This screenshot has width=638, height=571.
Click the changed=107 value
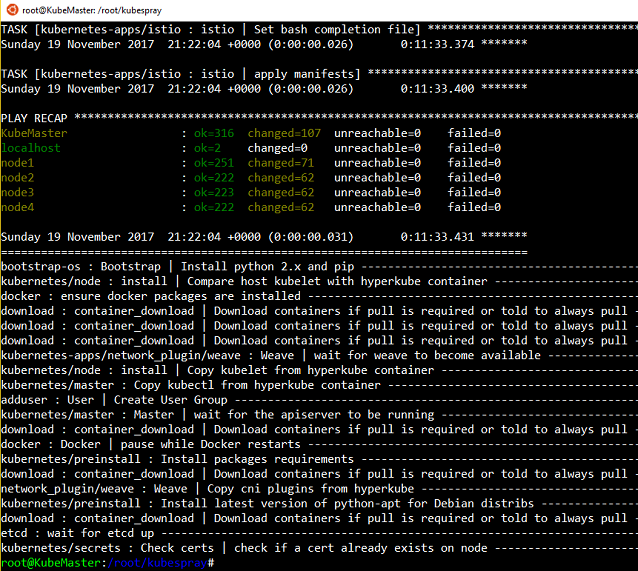284,133
